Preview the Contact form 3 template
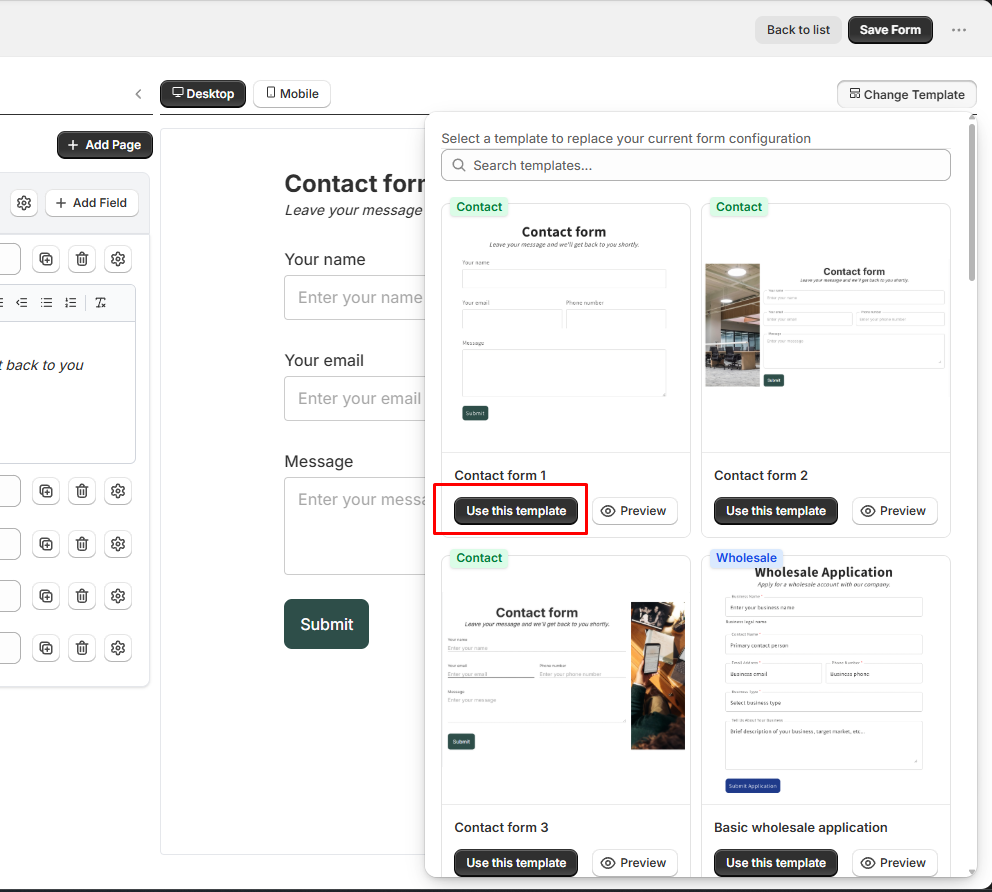 (x=635, y=862)
